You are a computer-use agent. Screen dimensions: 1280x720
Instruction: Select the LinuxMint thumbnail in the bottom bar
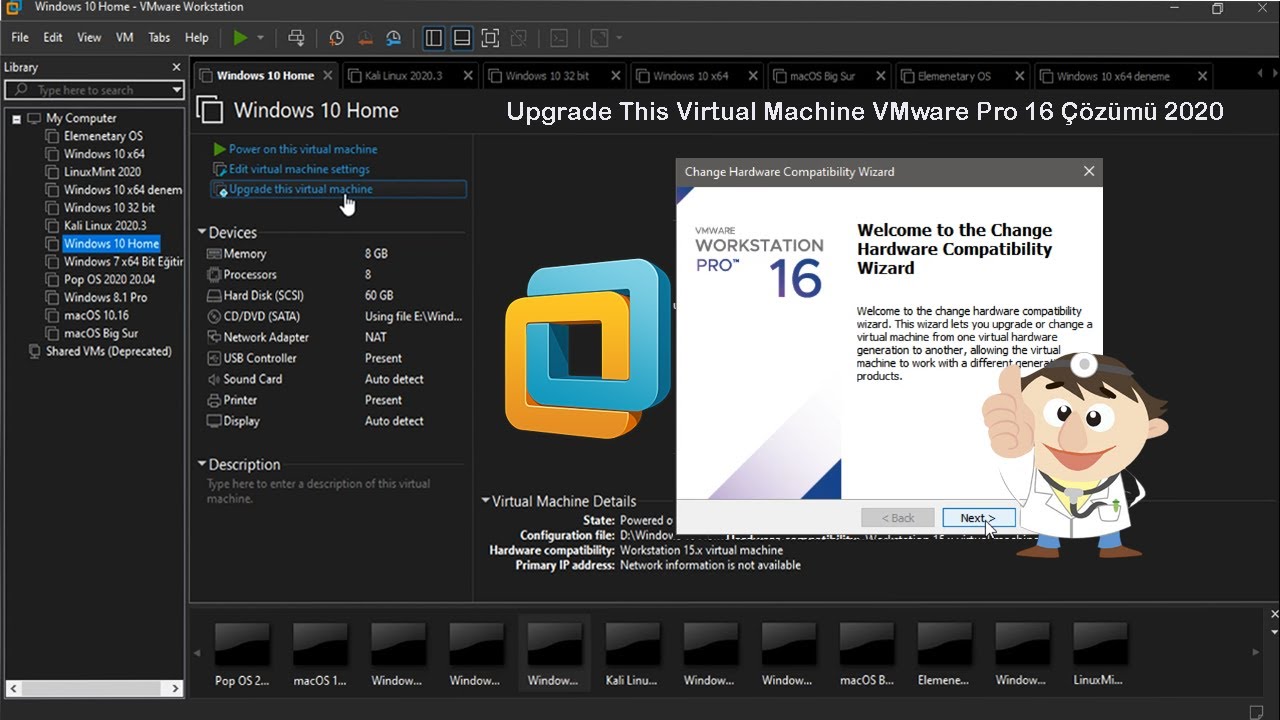coord(1100,654)
